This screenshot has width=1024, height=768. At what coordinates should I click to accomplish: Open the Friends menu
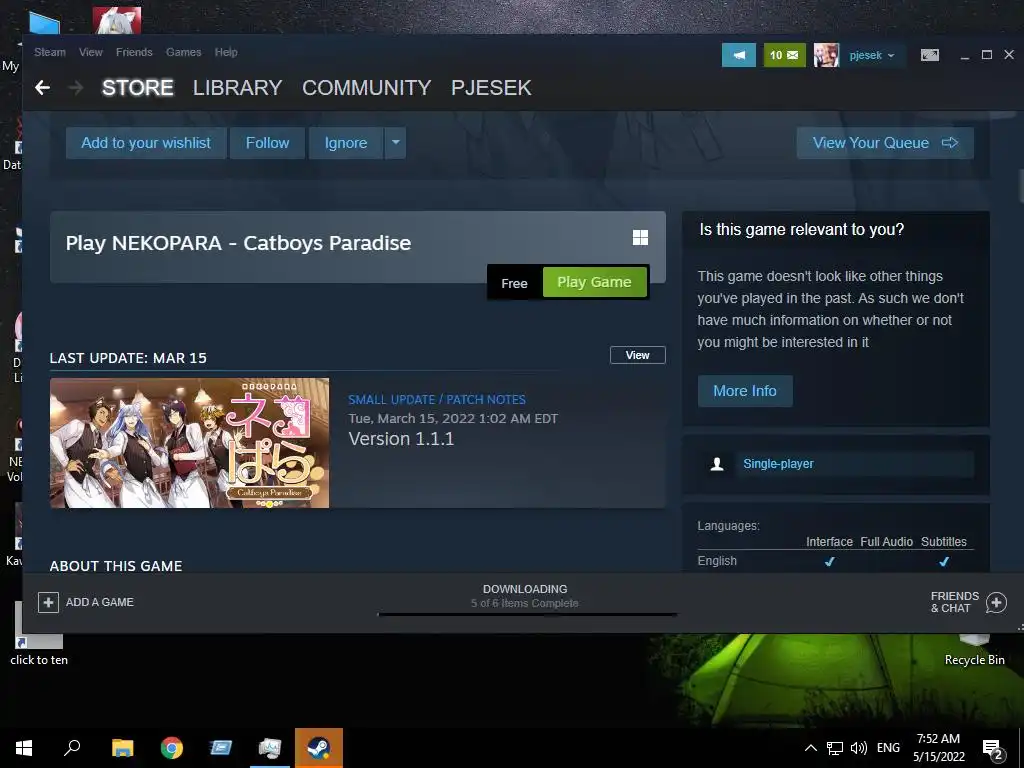[x=134, y=52]
